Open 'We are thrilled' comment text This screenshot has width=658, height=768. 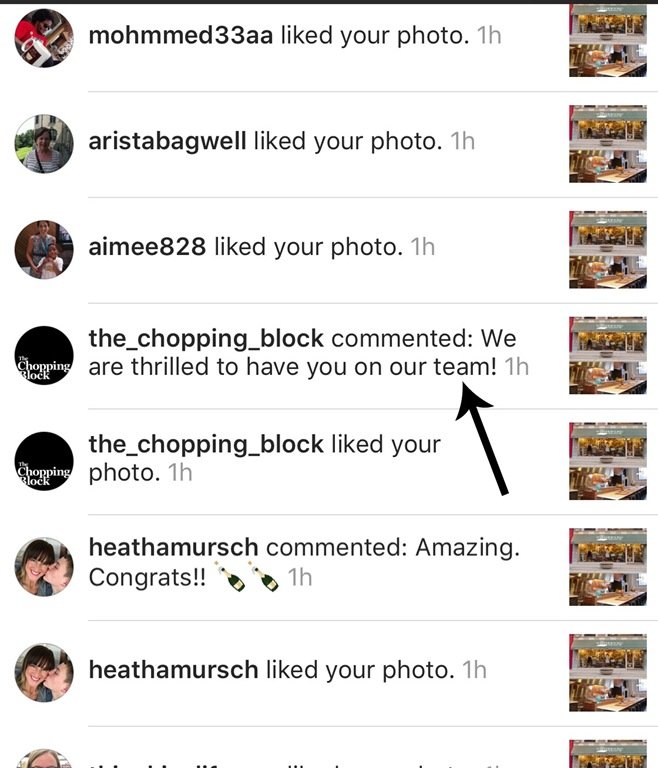pos(302,353)
